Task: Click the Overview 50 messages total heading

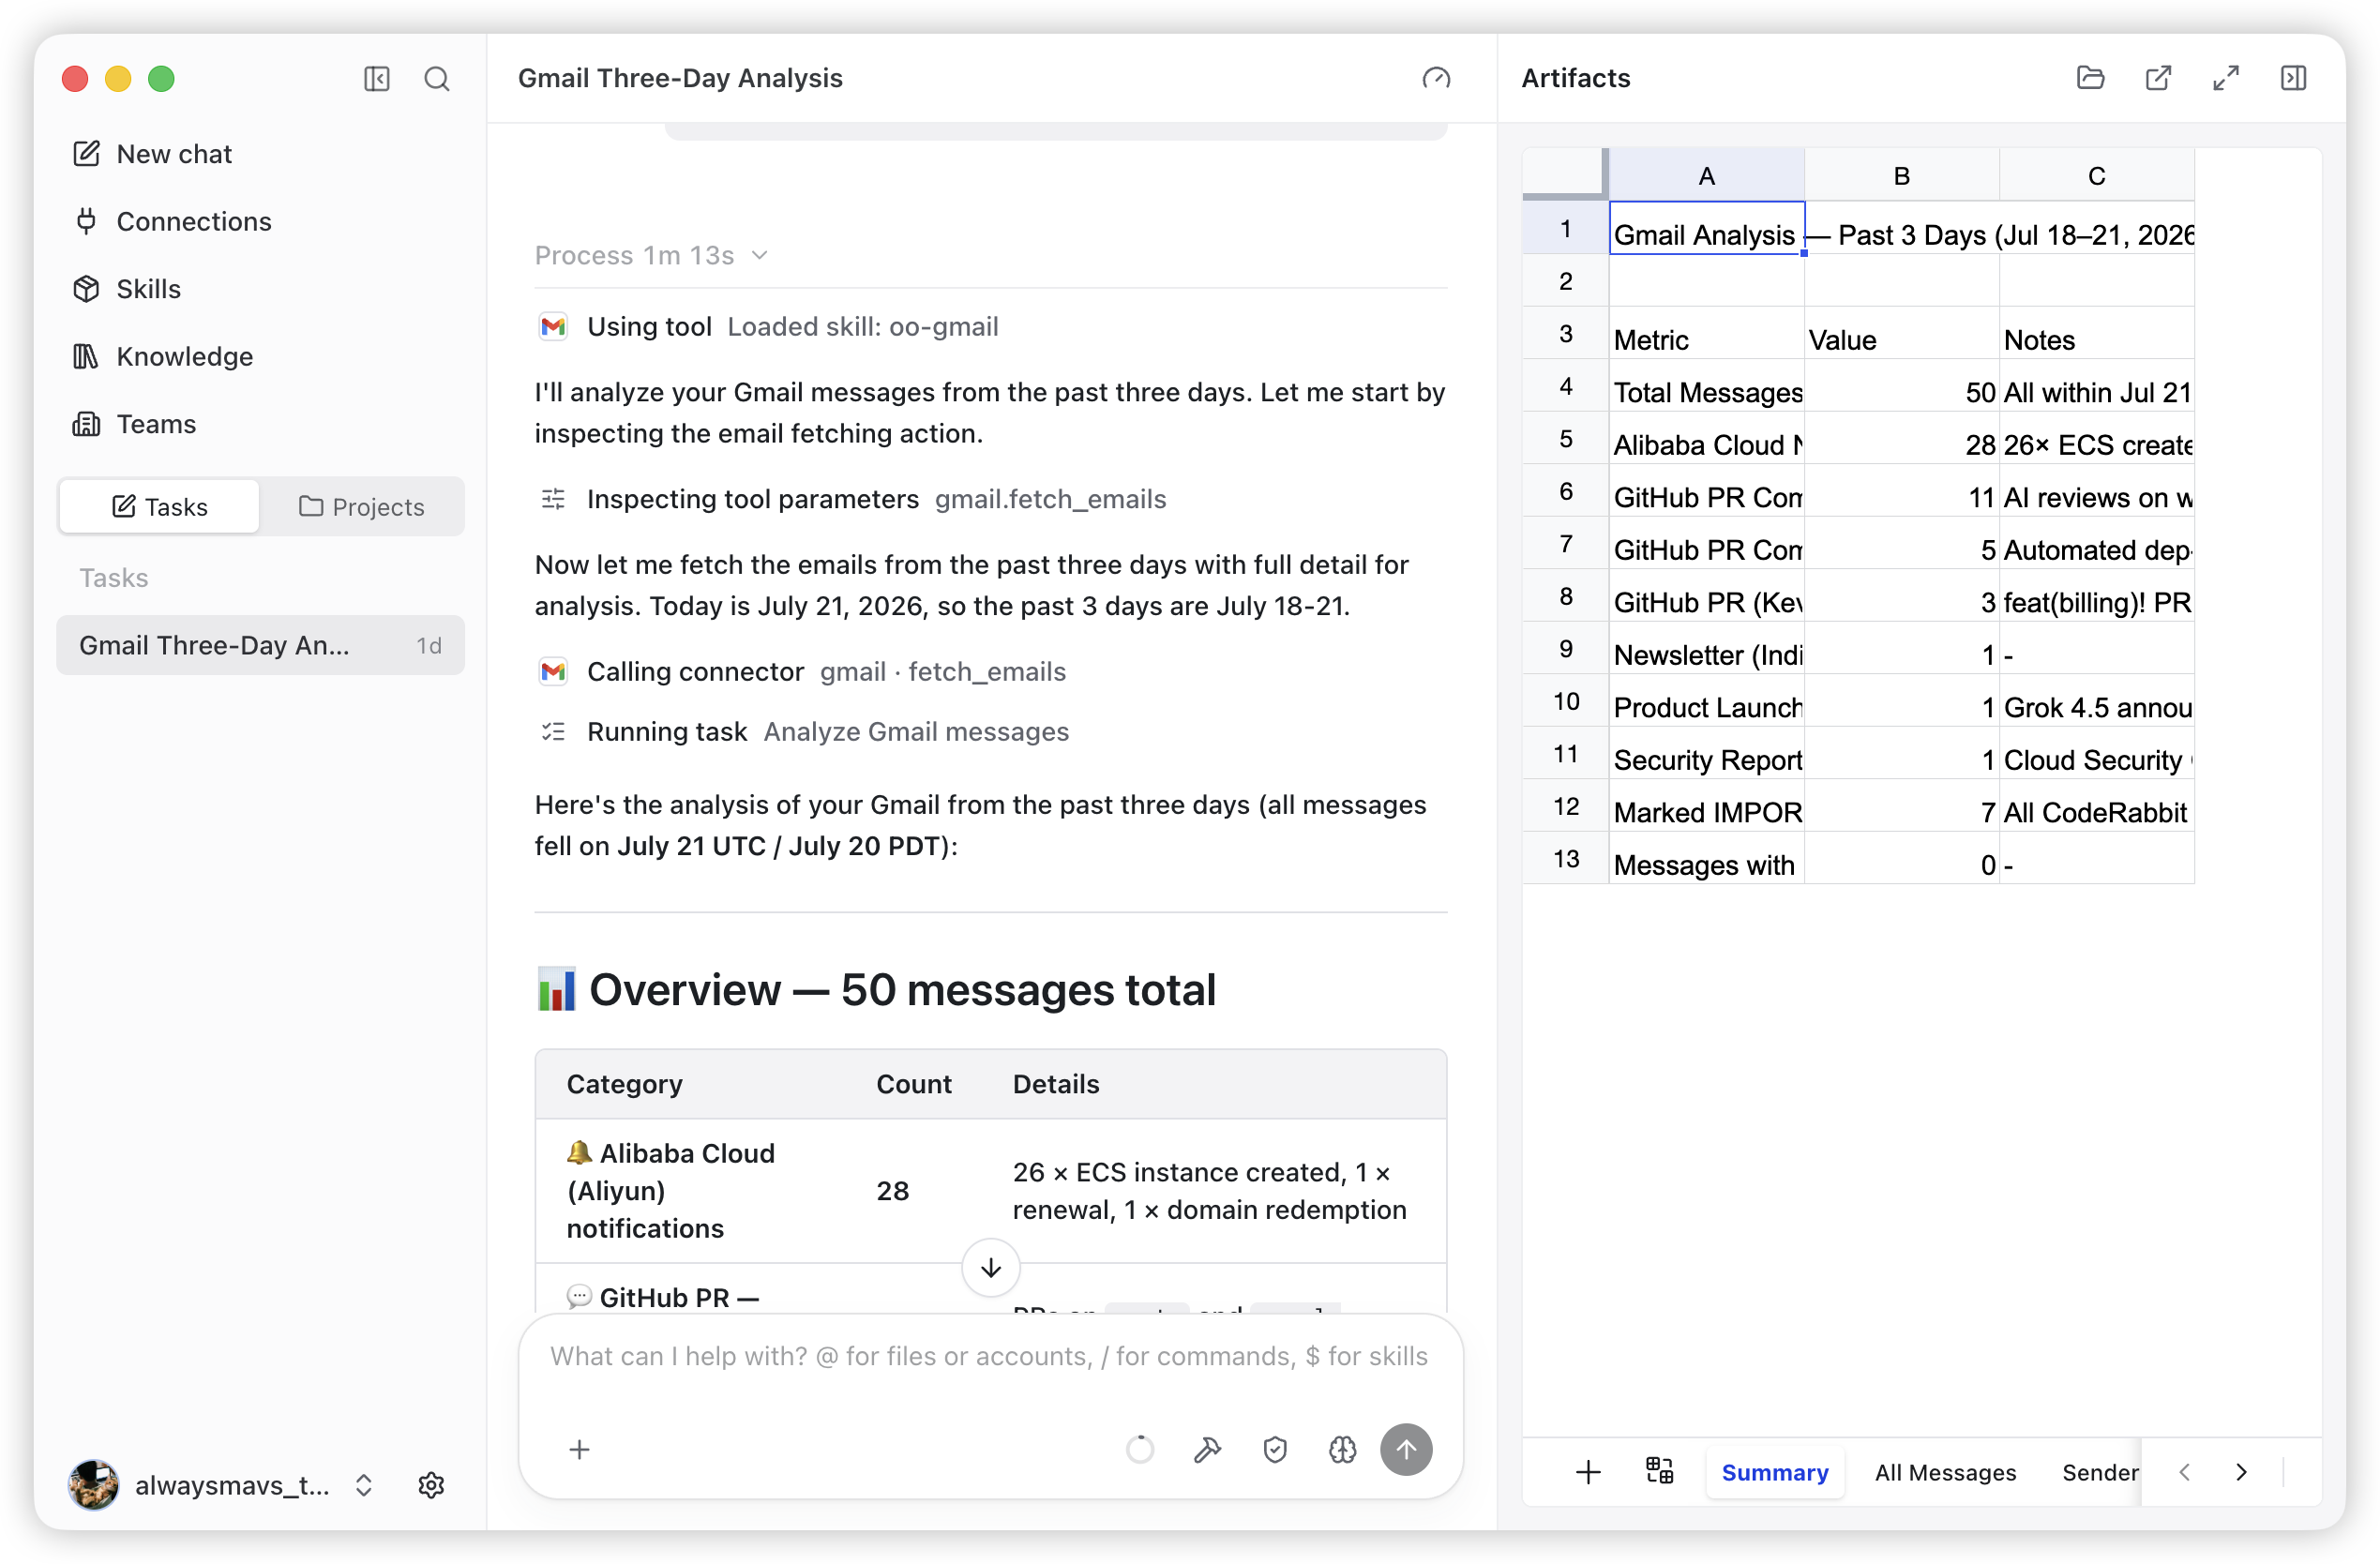Action: (x=876, y=990)
